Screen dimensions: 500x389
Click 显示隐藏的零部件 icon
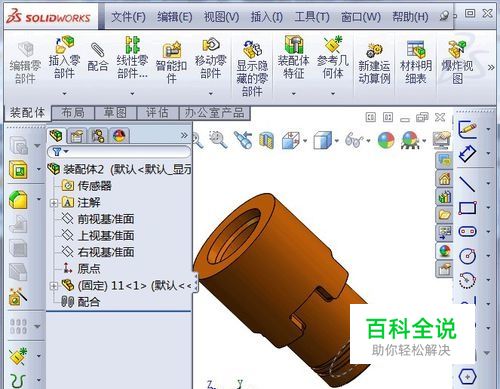(252, 50)
